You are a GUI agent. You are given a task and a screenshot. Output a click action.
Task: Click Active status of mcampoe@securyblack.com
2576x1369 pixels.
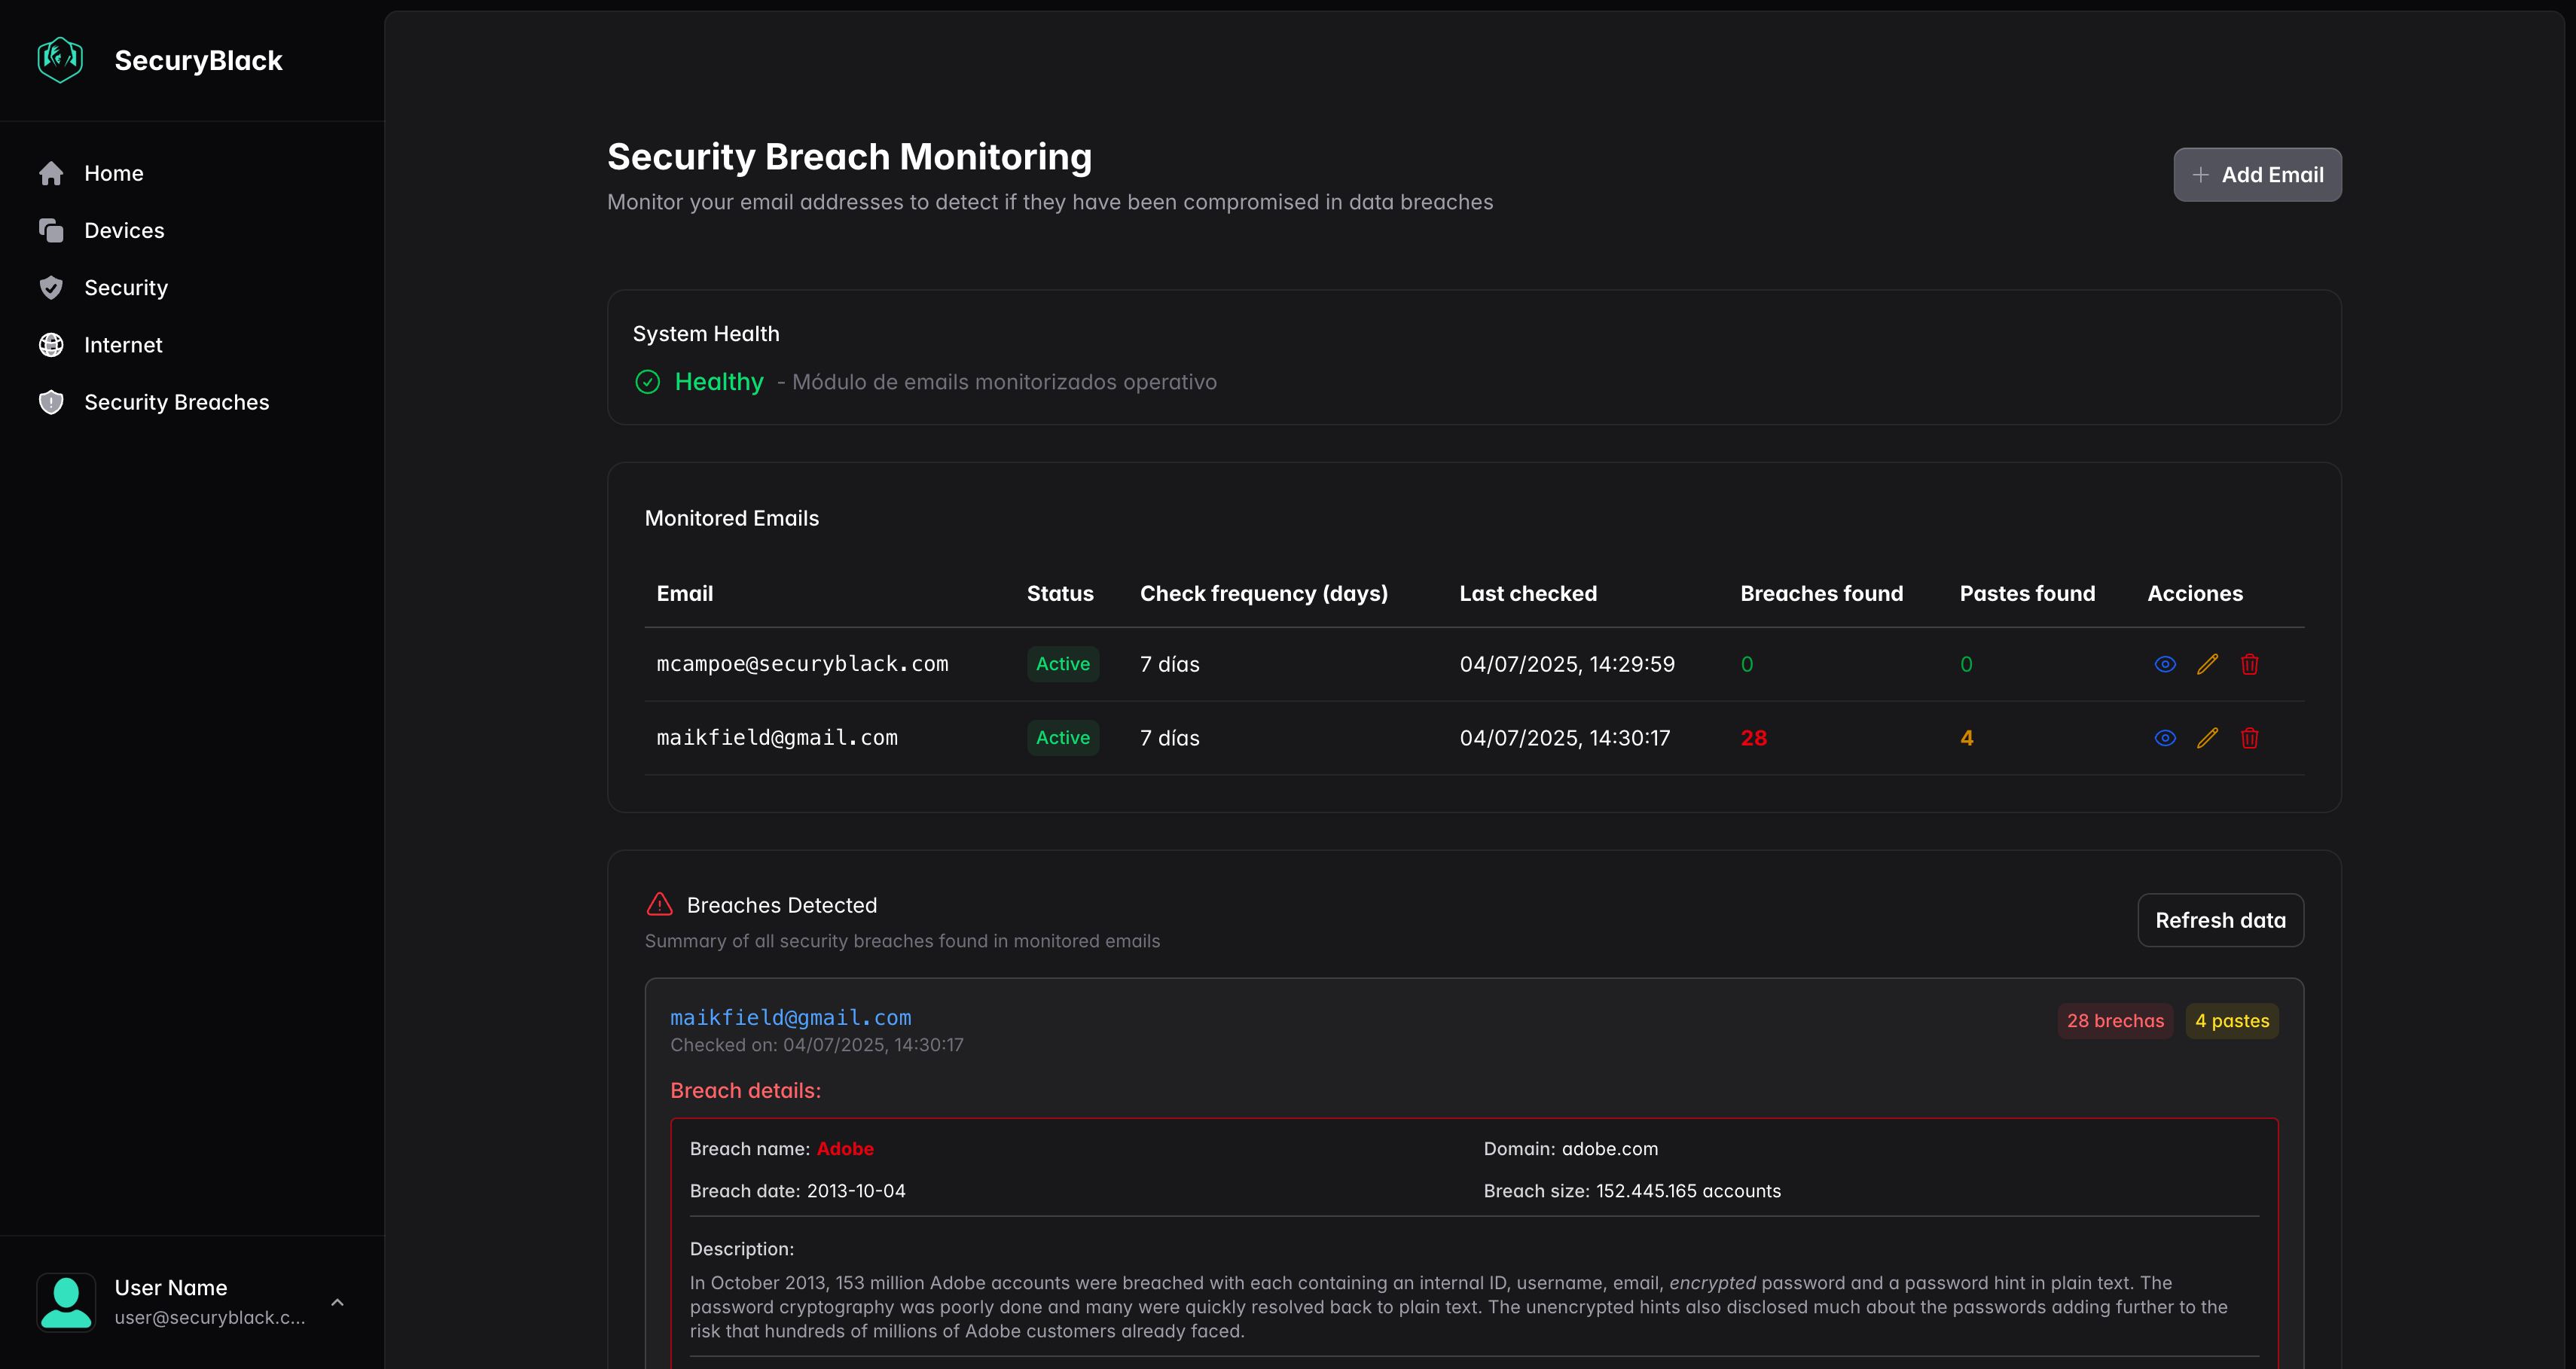tap(1062, 664)
